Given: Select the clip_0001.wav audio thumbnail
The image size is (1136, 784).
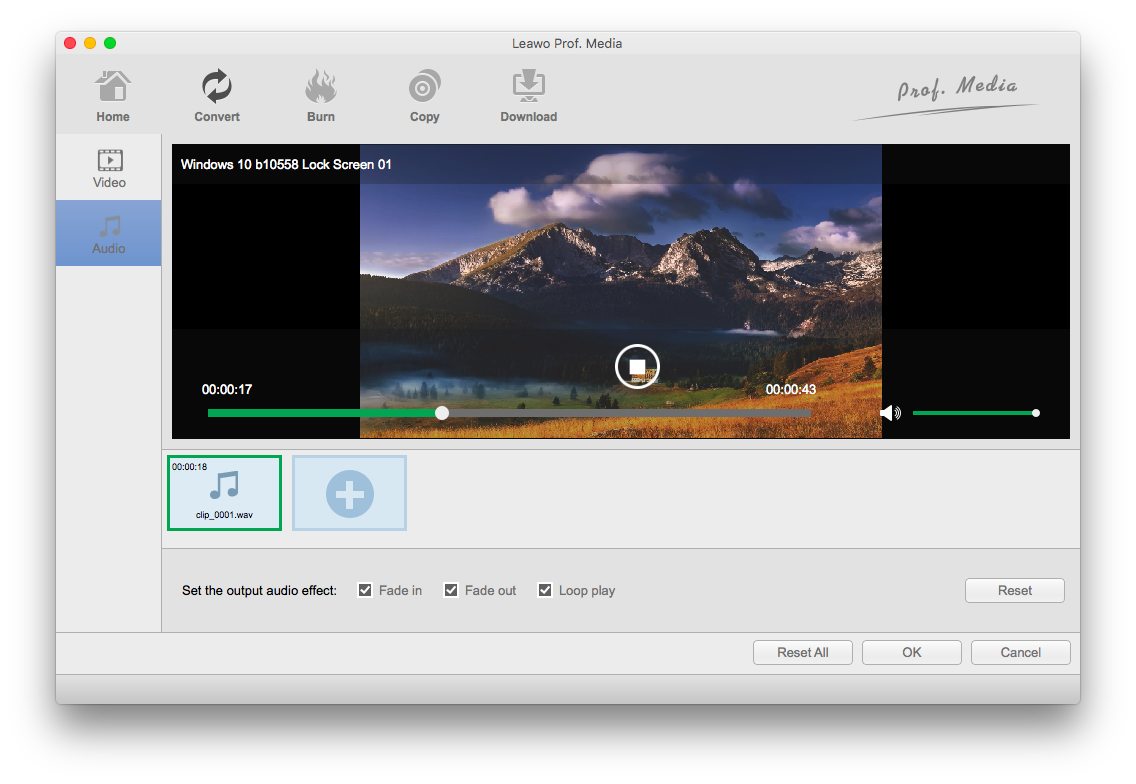Looking at the screenshot, I should pos(224,493).
